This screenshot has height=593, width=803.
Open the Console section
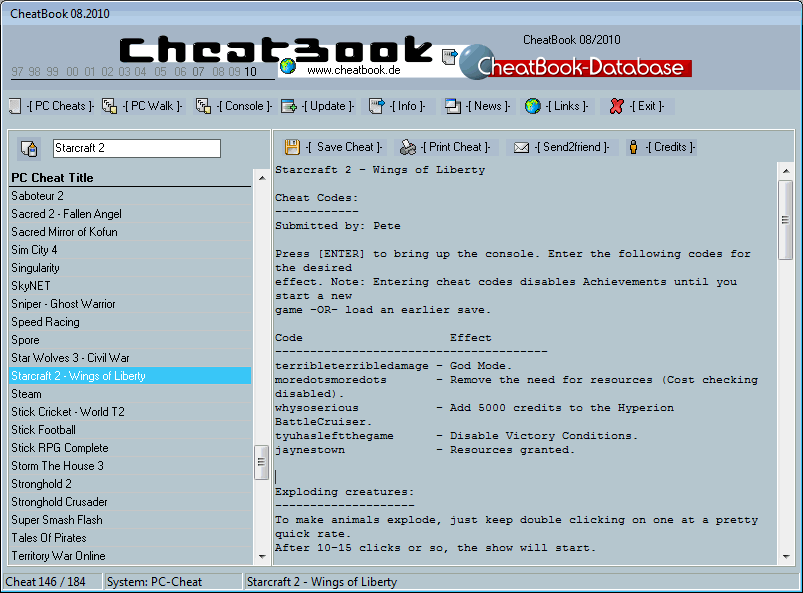(244, 106)
